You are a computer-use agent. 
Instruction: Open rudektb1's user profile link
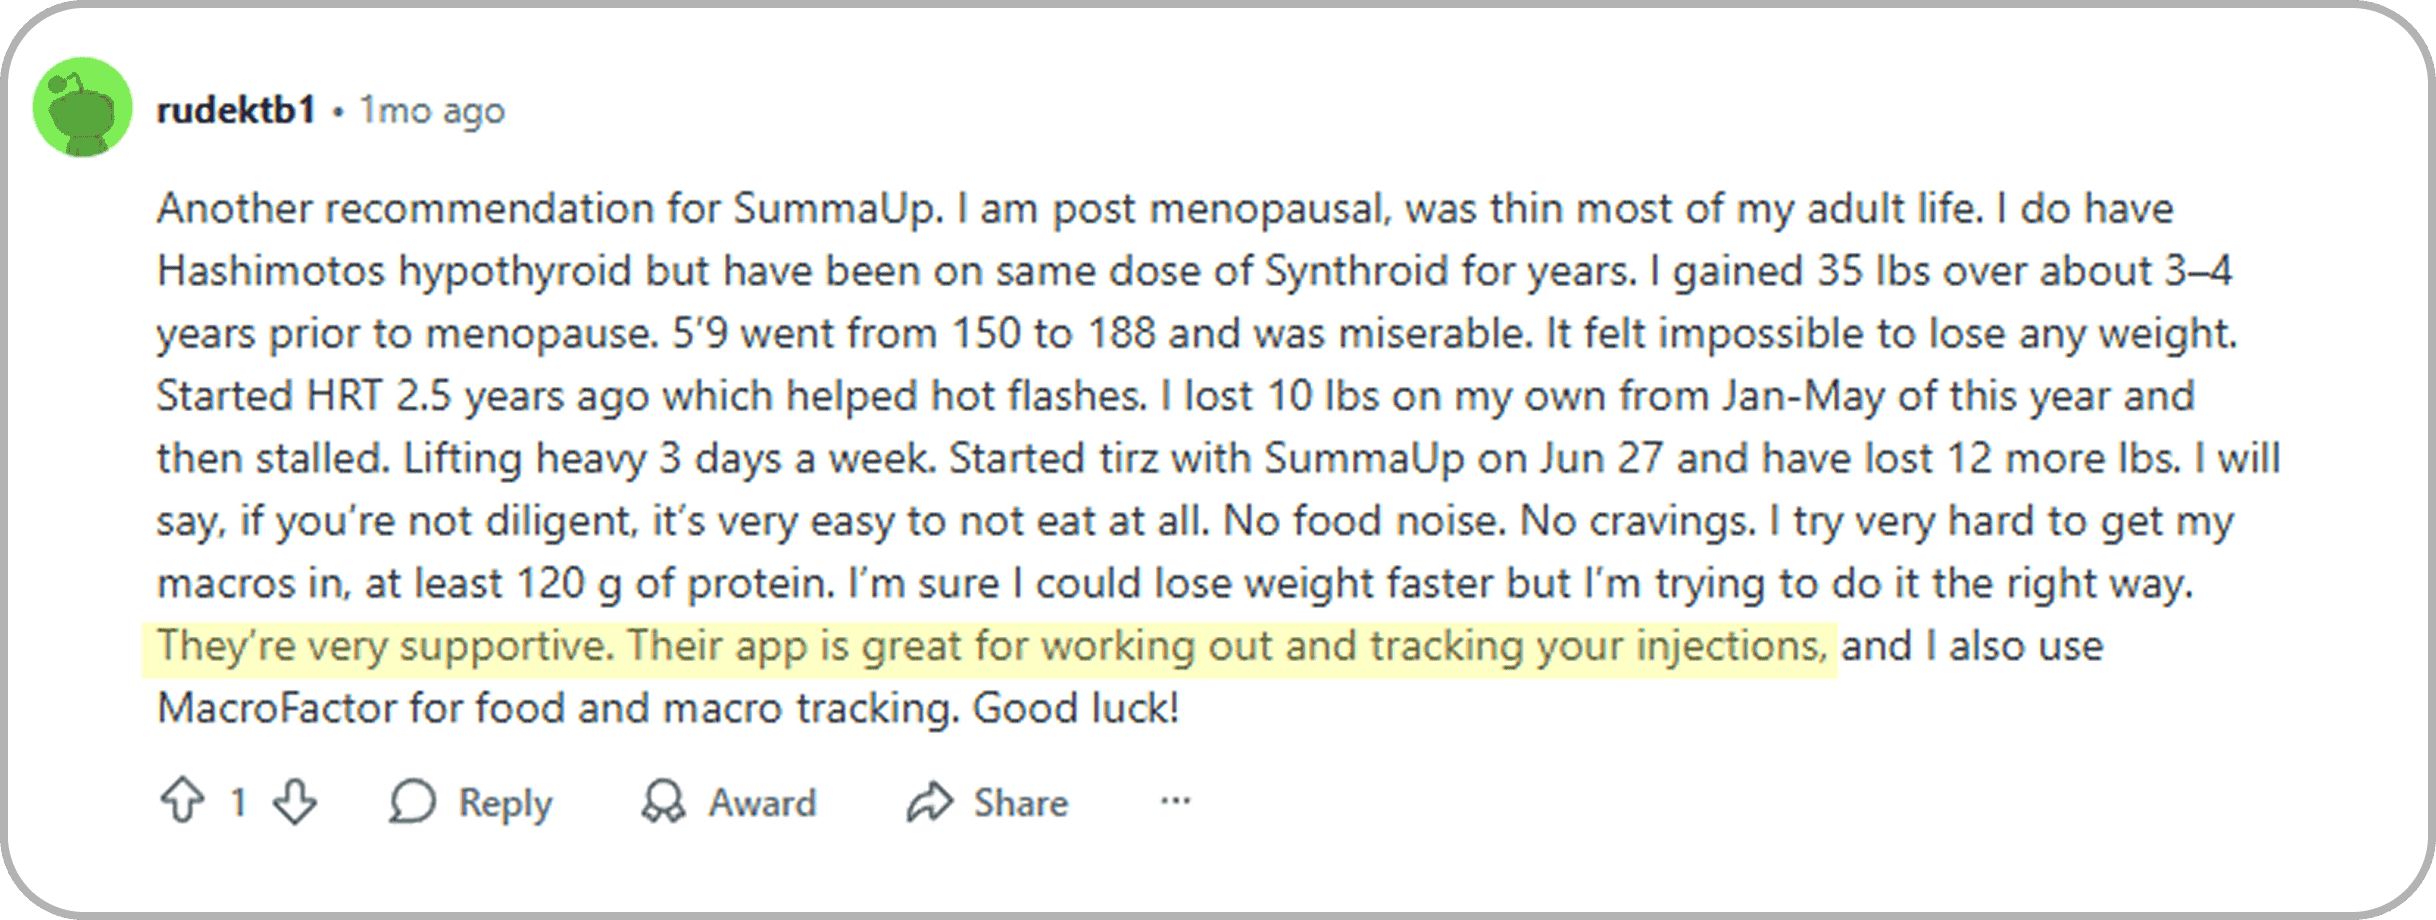pos(236,110)
